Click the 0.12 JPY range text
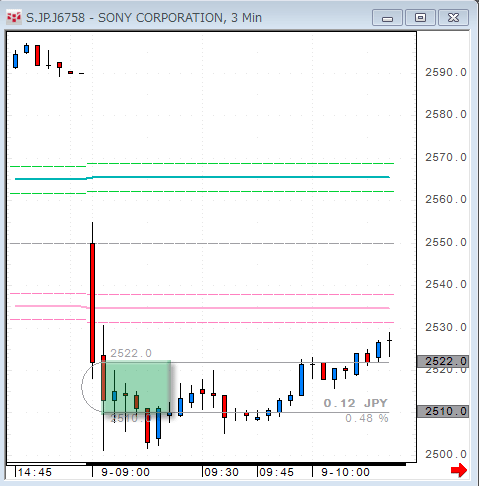 point(355,403)
